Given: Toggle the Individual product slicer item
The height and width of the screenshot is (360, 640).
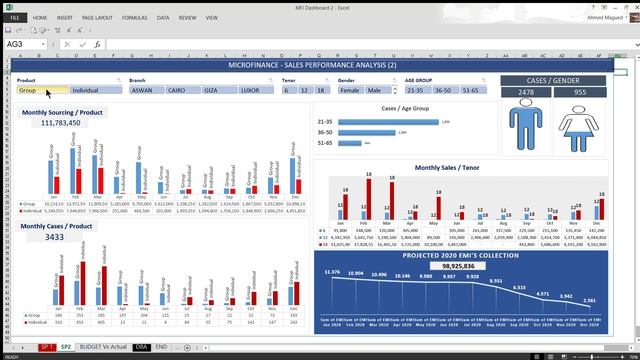Looking at the screenshot, I should pos(96,90).
